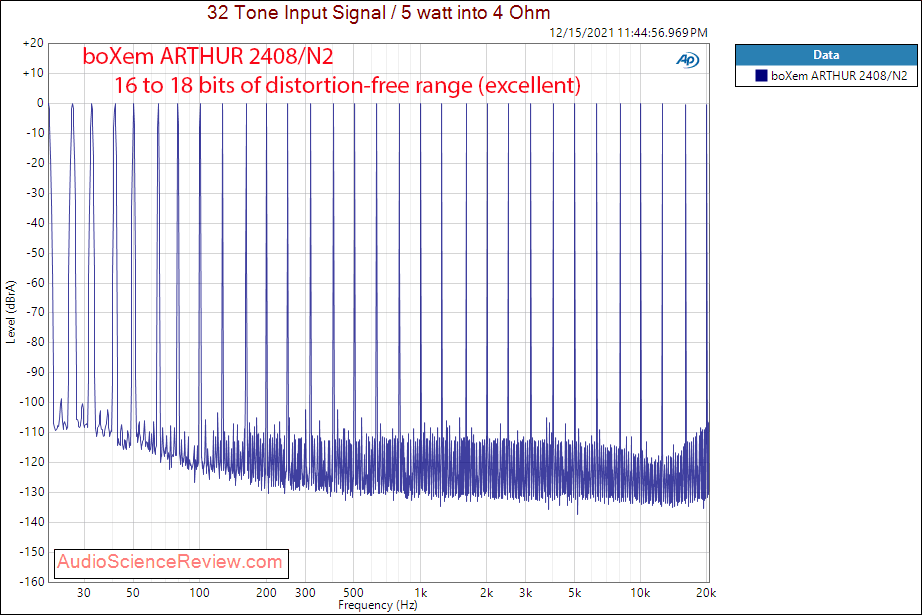
Task: Click the "Frequency (Hz)" axis label
Action: (378, 605)
